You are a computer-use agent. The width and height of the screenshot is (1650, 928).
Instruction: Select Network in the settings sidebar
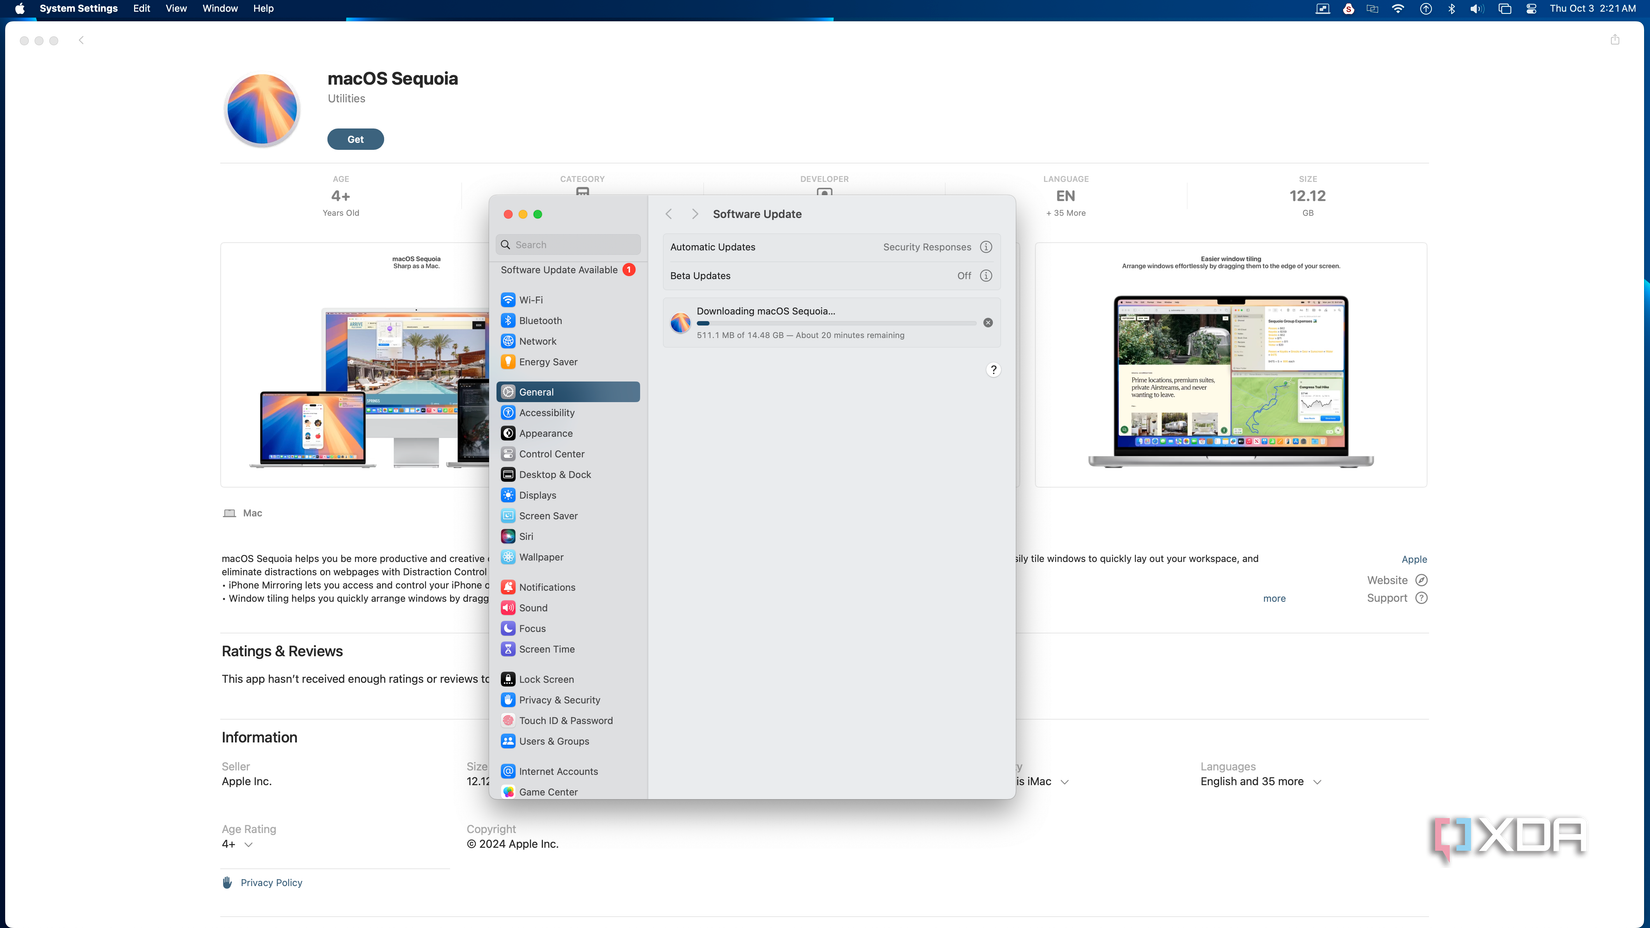[568, 341]
